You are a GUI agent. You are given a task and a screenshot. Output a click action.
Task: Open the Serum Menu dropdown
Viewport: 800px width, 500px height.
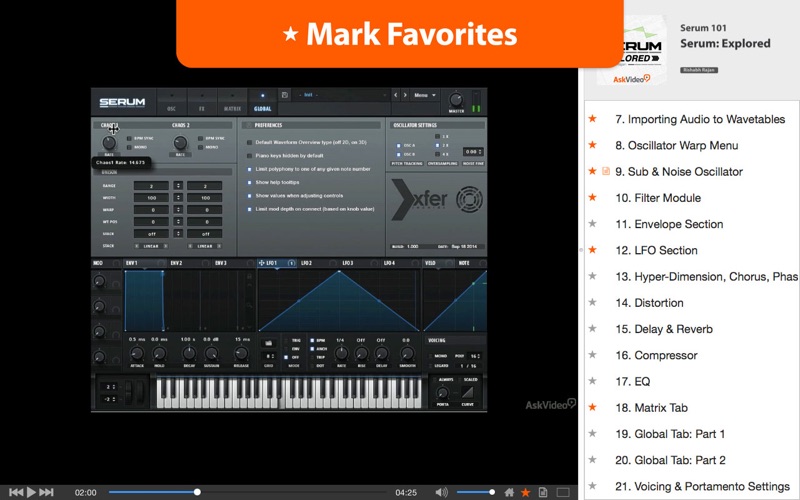424,95
